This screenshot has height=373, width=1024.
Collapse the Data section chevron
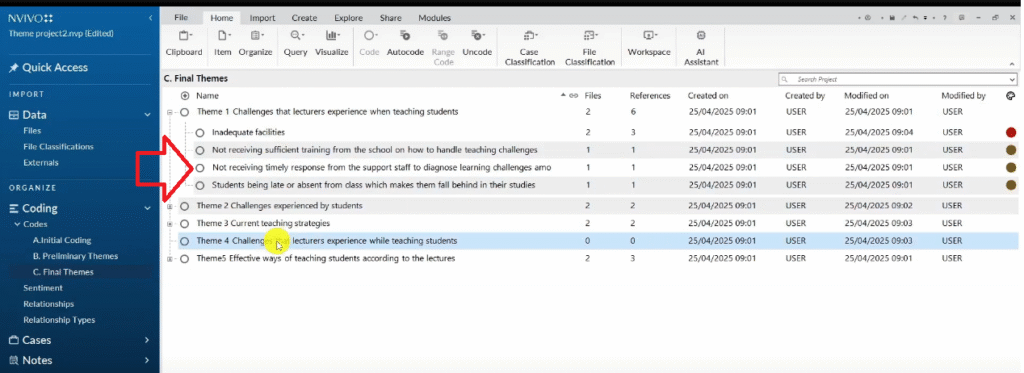[x=147, y=115]
